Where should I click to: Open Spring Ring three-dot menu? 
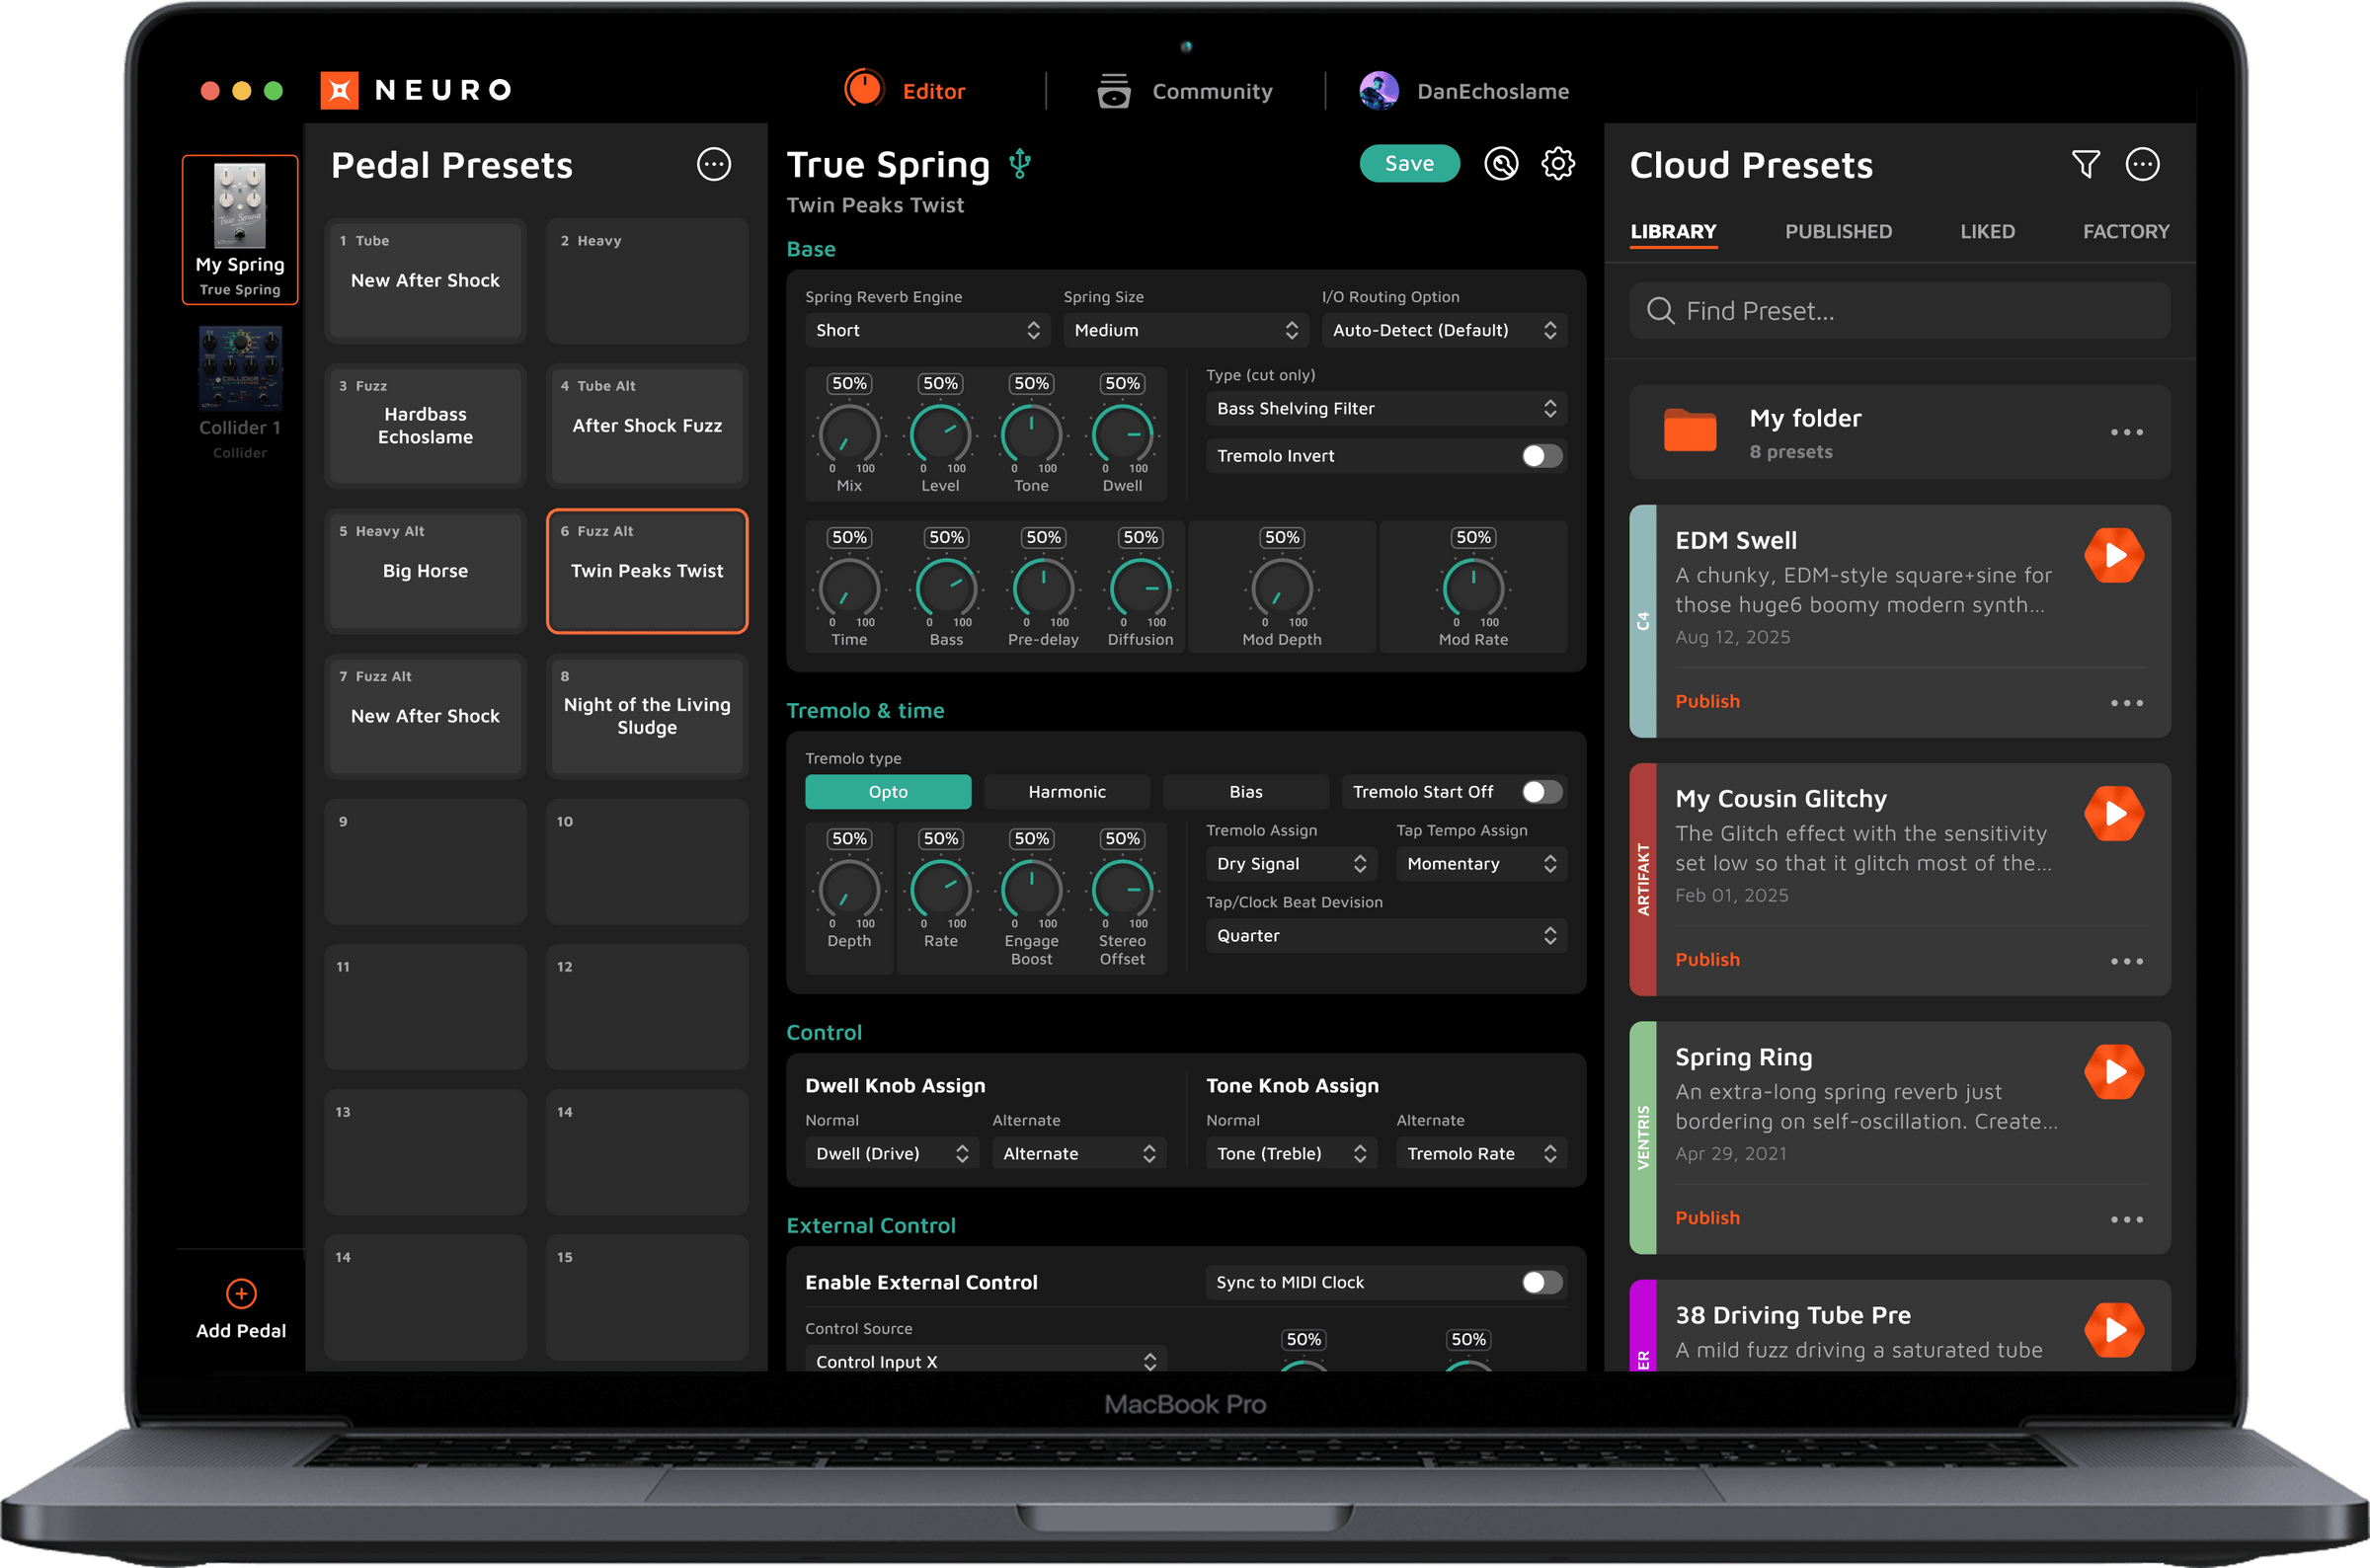point(2126,1219)
